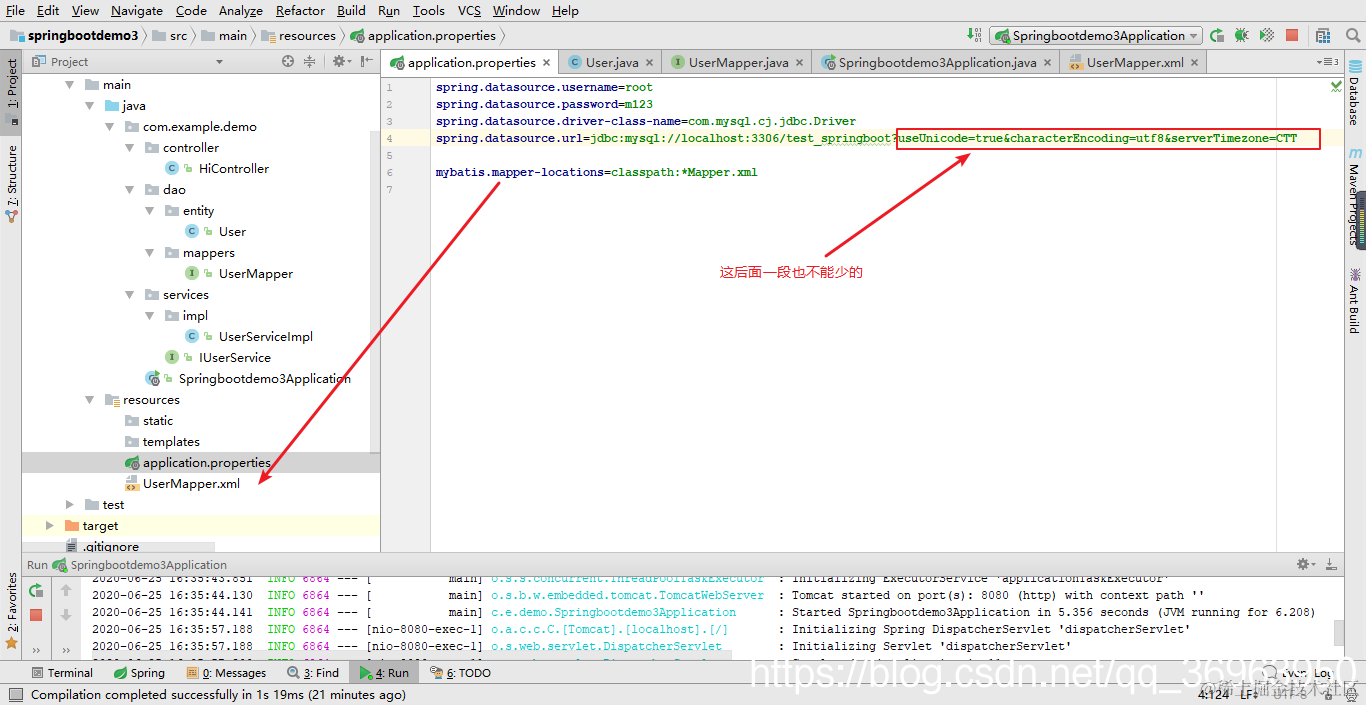
Task: Open the 6: TODO tool window
Action: [x=461, y=673]
